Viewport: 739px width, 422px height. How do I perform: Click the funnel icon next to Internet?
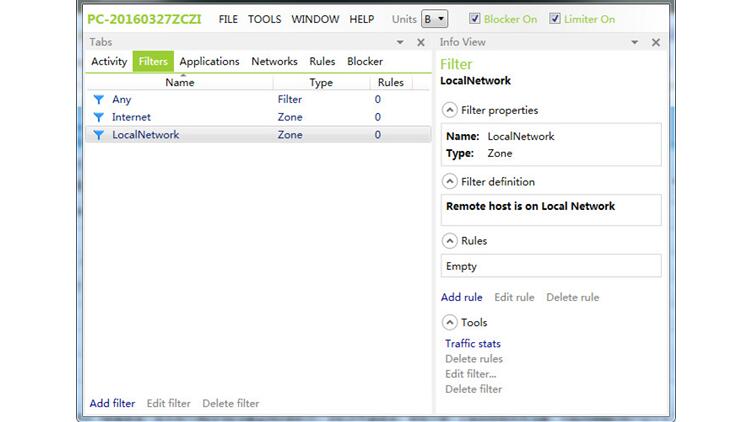98,117
